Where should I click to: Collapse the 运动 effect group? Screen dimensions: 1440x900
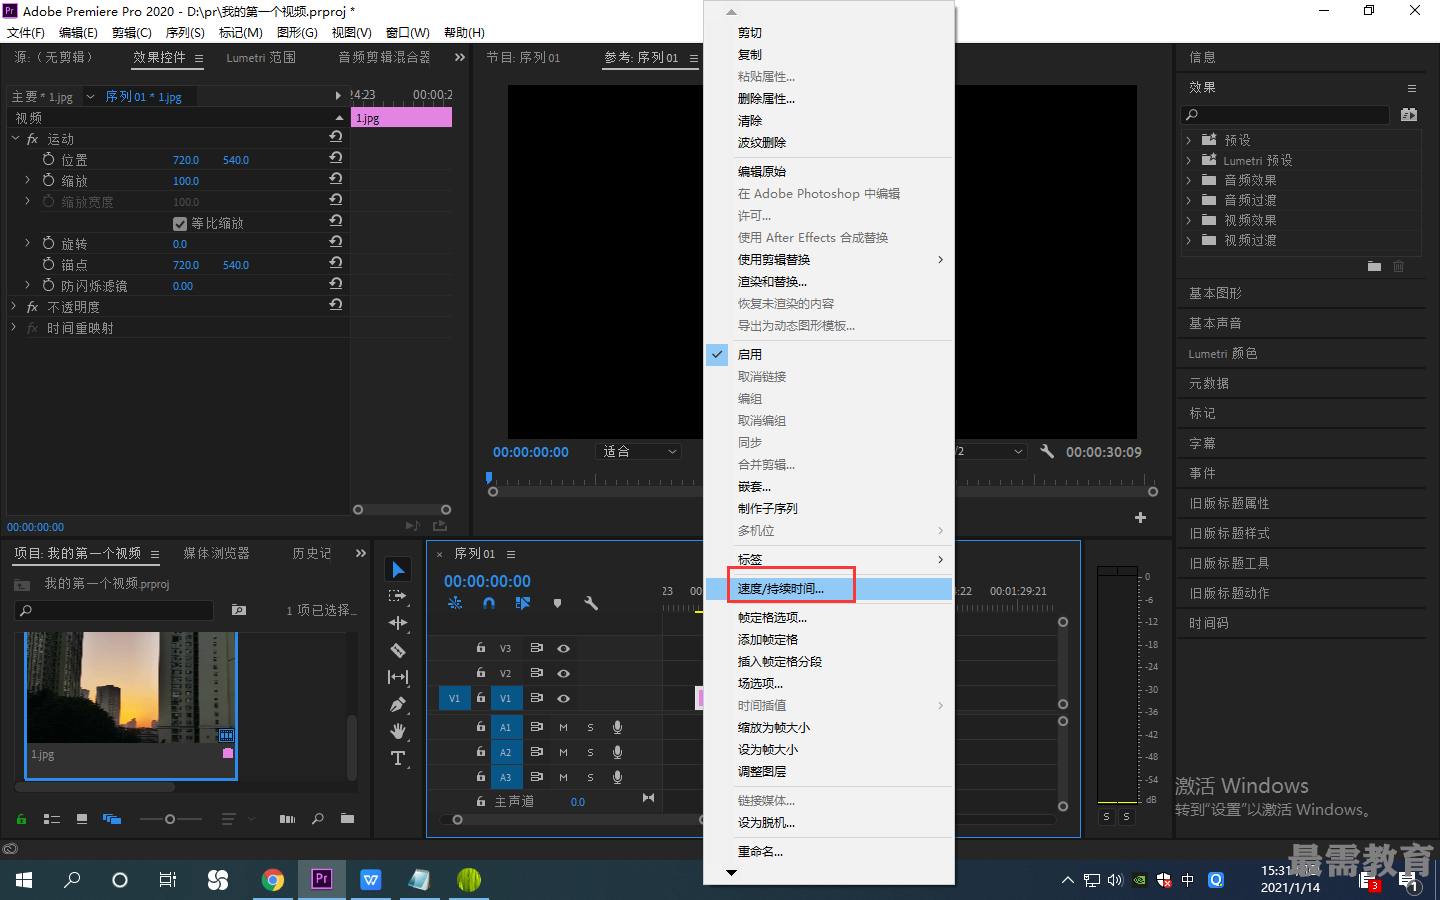[15, 138]
